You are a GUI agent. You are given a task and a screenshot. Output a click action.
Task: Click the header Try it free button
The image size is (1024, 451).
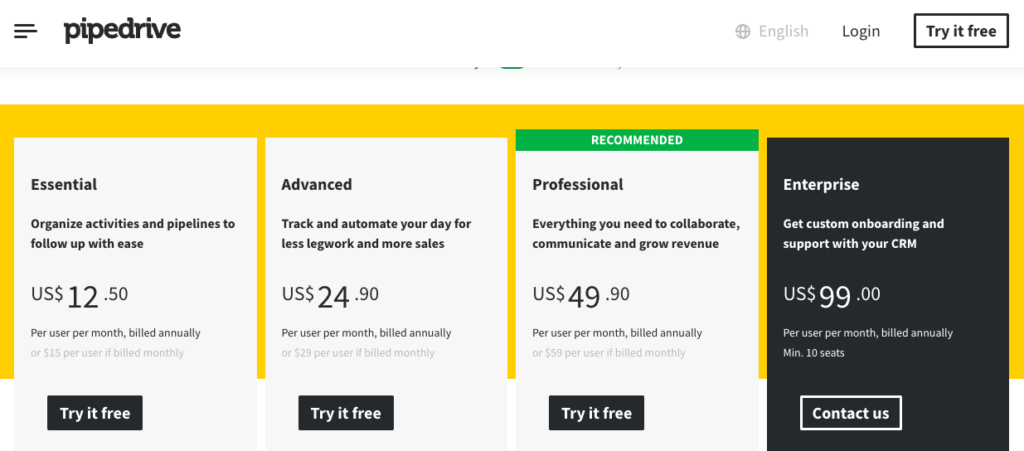pos(961,31)
